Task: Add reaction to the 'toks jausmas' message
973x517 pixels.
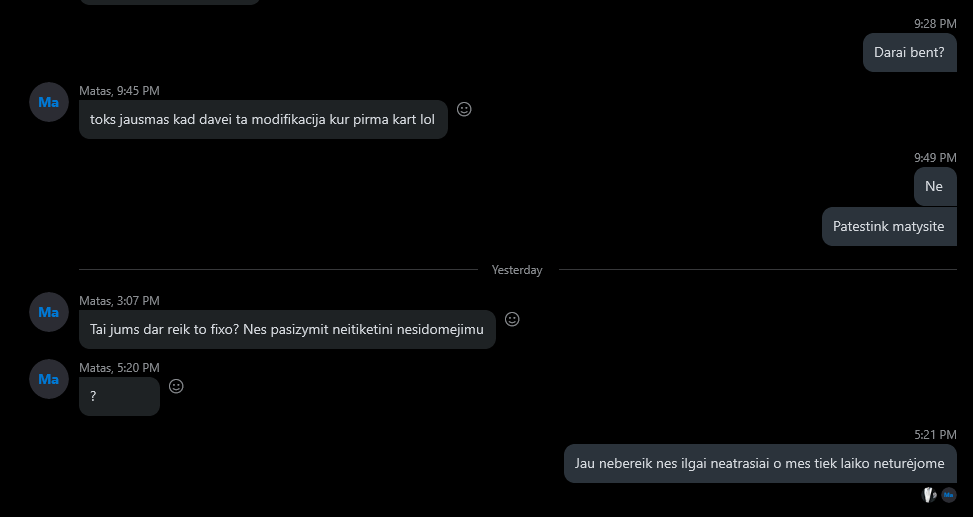Action: (x=464, y=109)
